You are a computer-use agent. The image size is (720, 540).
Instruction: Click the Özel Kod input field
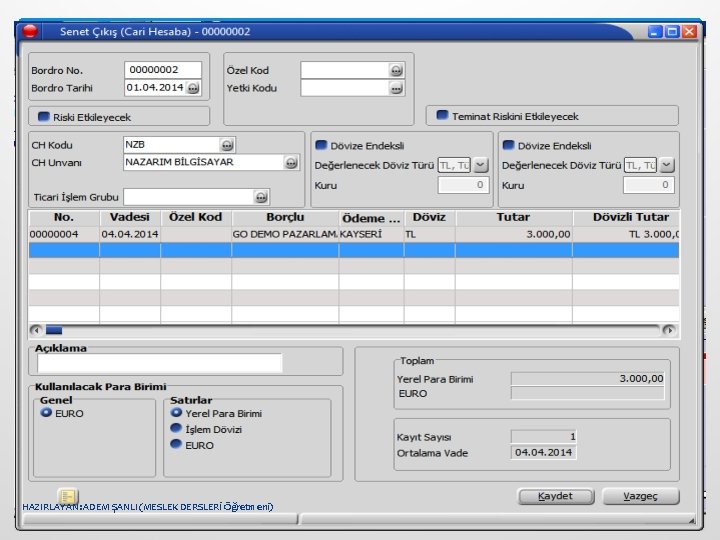345,70
